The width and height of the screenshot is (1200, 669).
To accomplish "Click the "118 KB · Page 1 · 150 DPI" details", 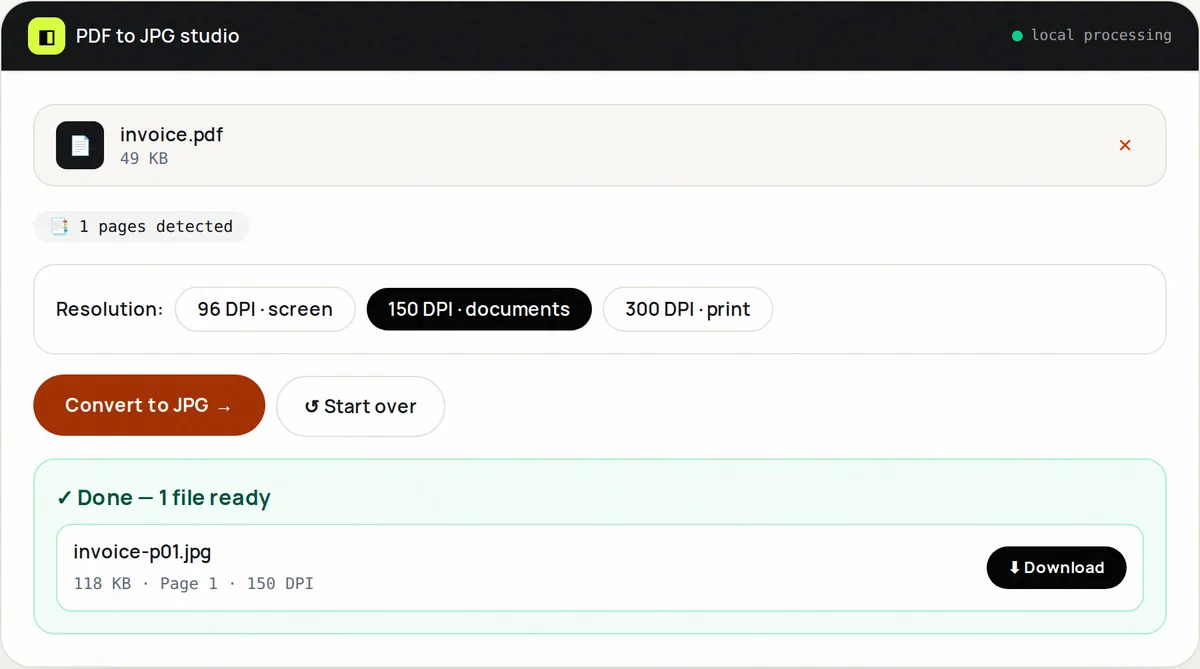I will (194, 583).
